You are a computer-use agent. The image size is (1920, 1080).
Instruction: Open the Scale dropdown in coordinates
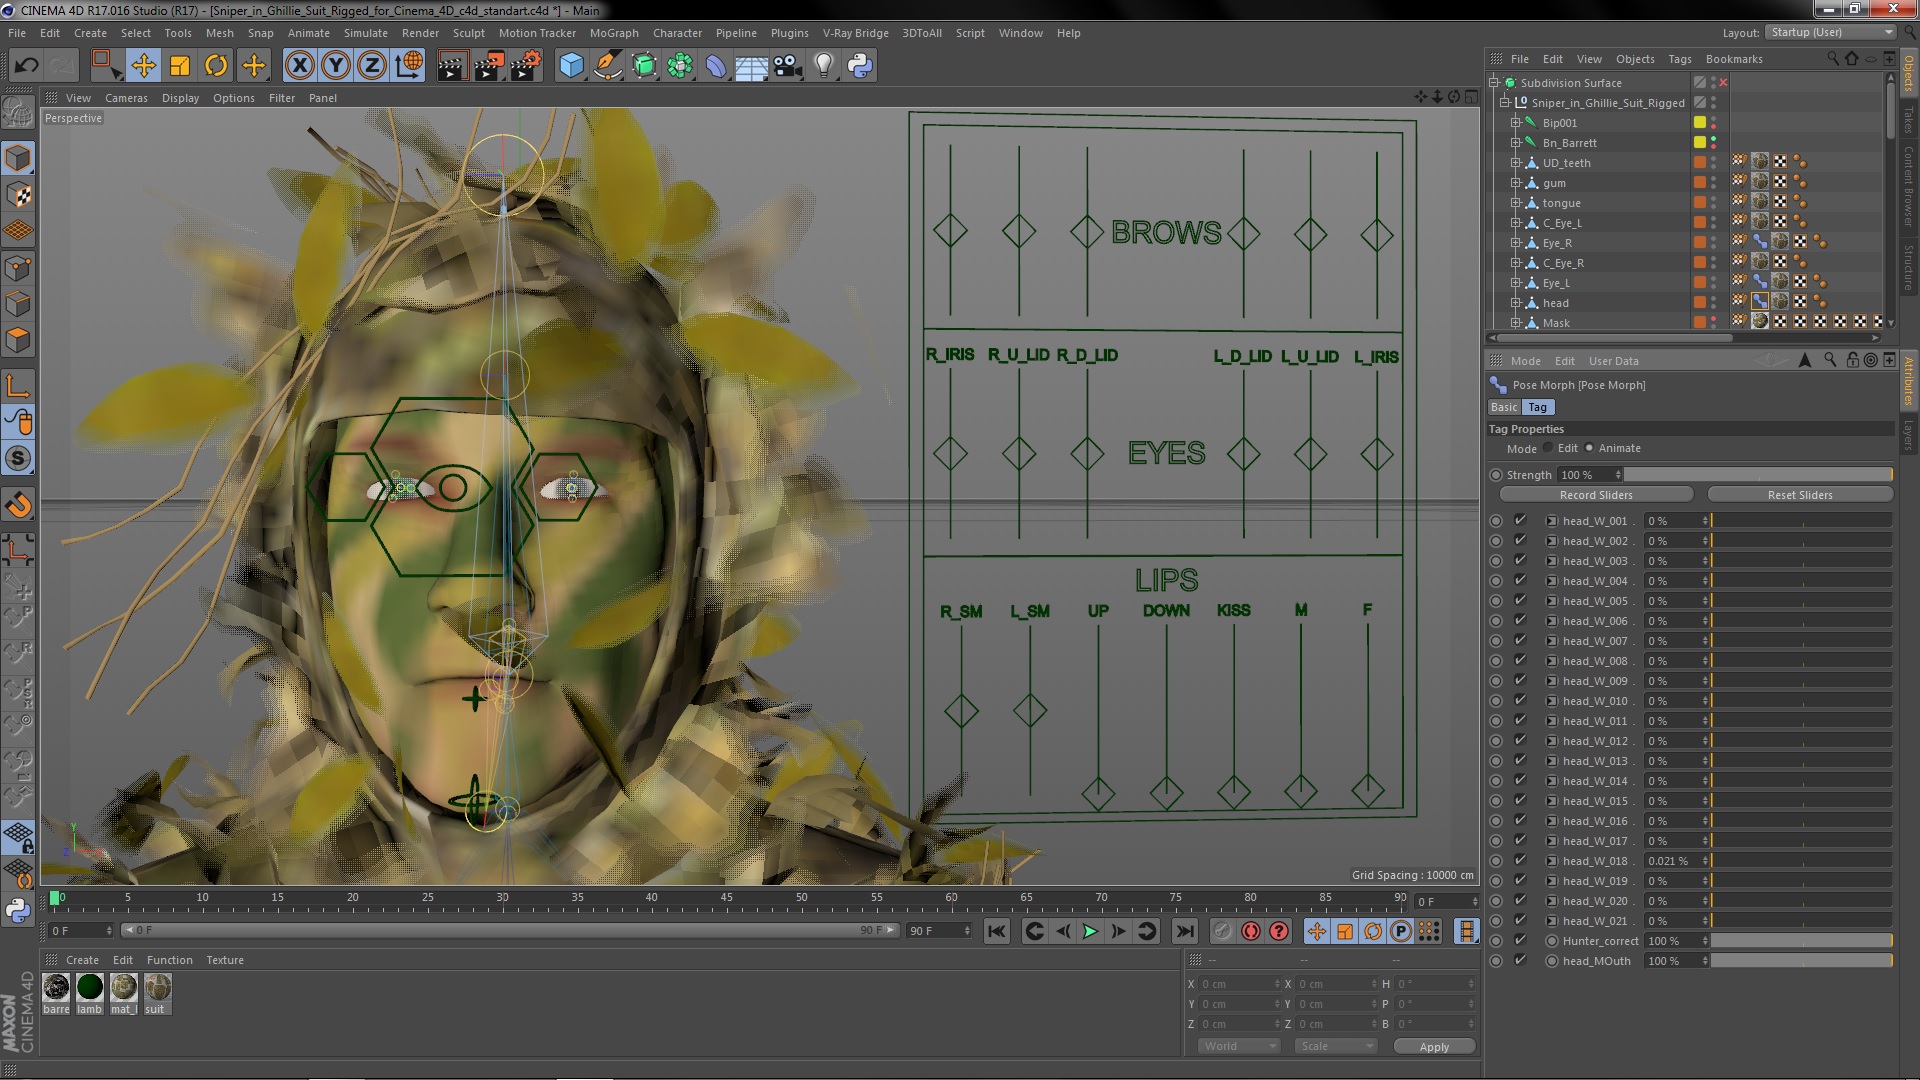[x=1335, y=1046]
